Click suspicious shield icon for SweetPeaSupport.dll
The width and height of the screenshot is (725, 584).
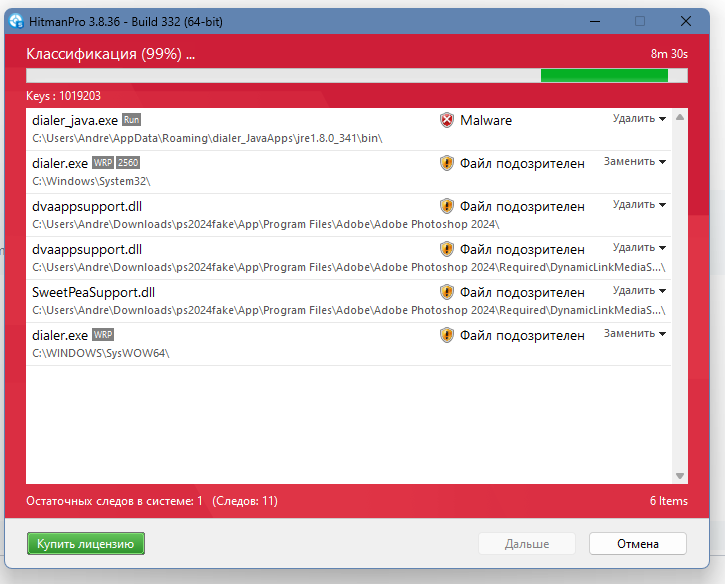pos(447,292)
